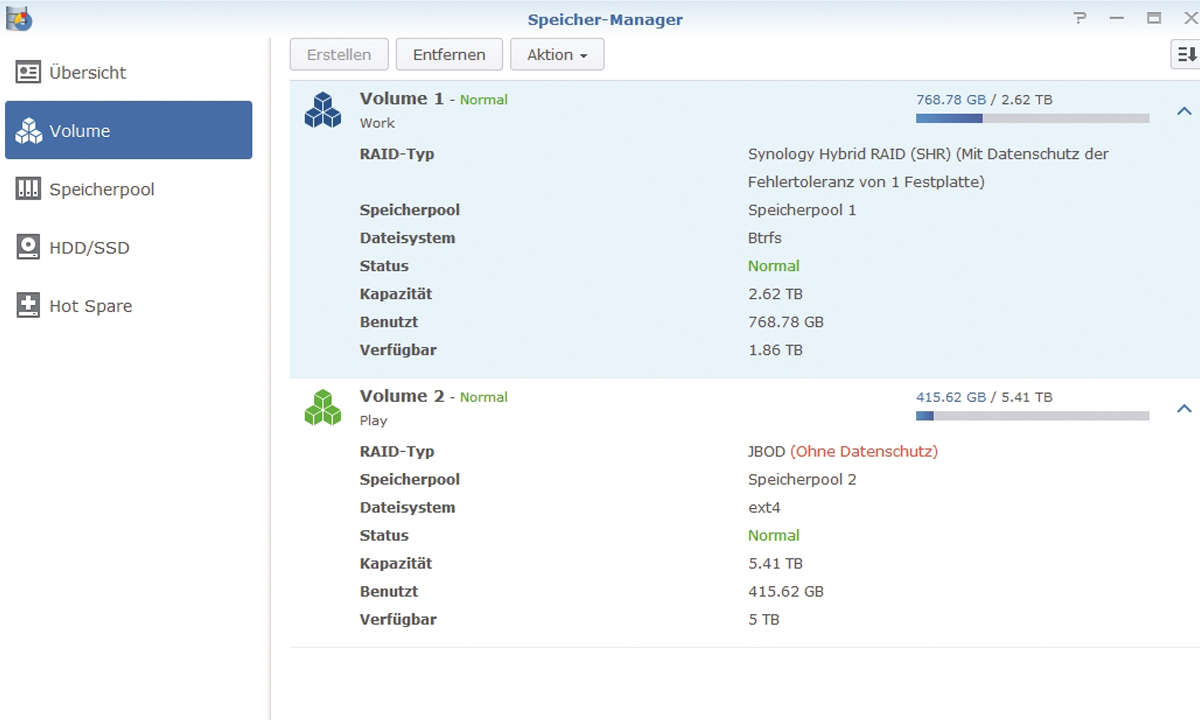Click the '5 TB' available value
The width and height of the screenshot is (1200, 720).
(764, 619)
